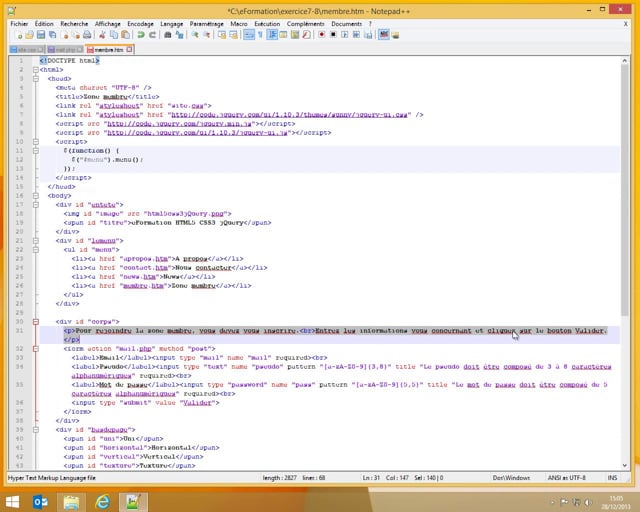The height and width of the screenshot is (512, 640).
Task: Click the Close All documents toolbar icon
Action: pos(76,35)
